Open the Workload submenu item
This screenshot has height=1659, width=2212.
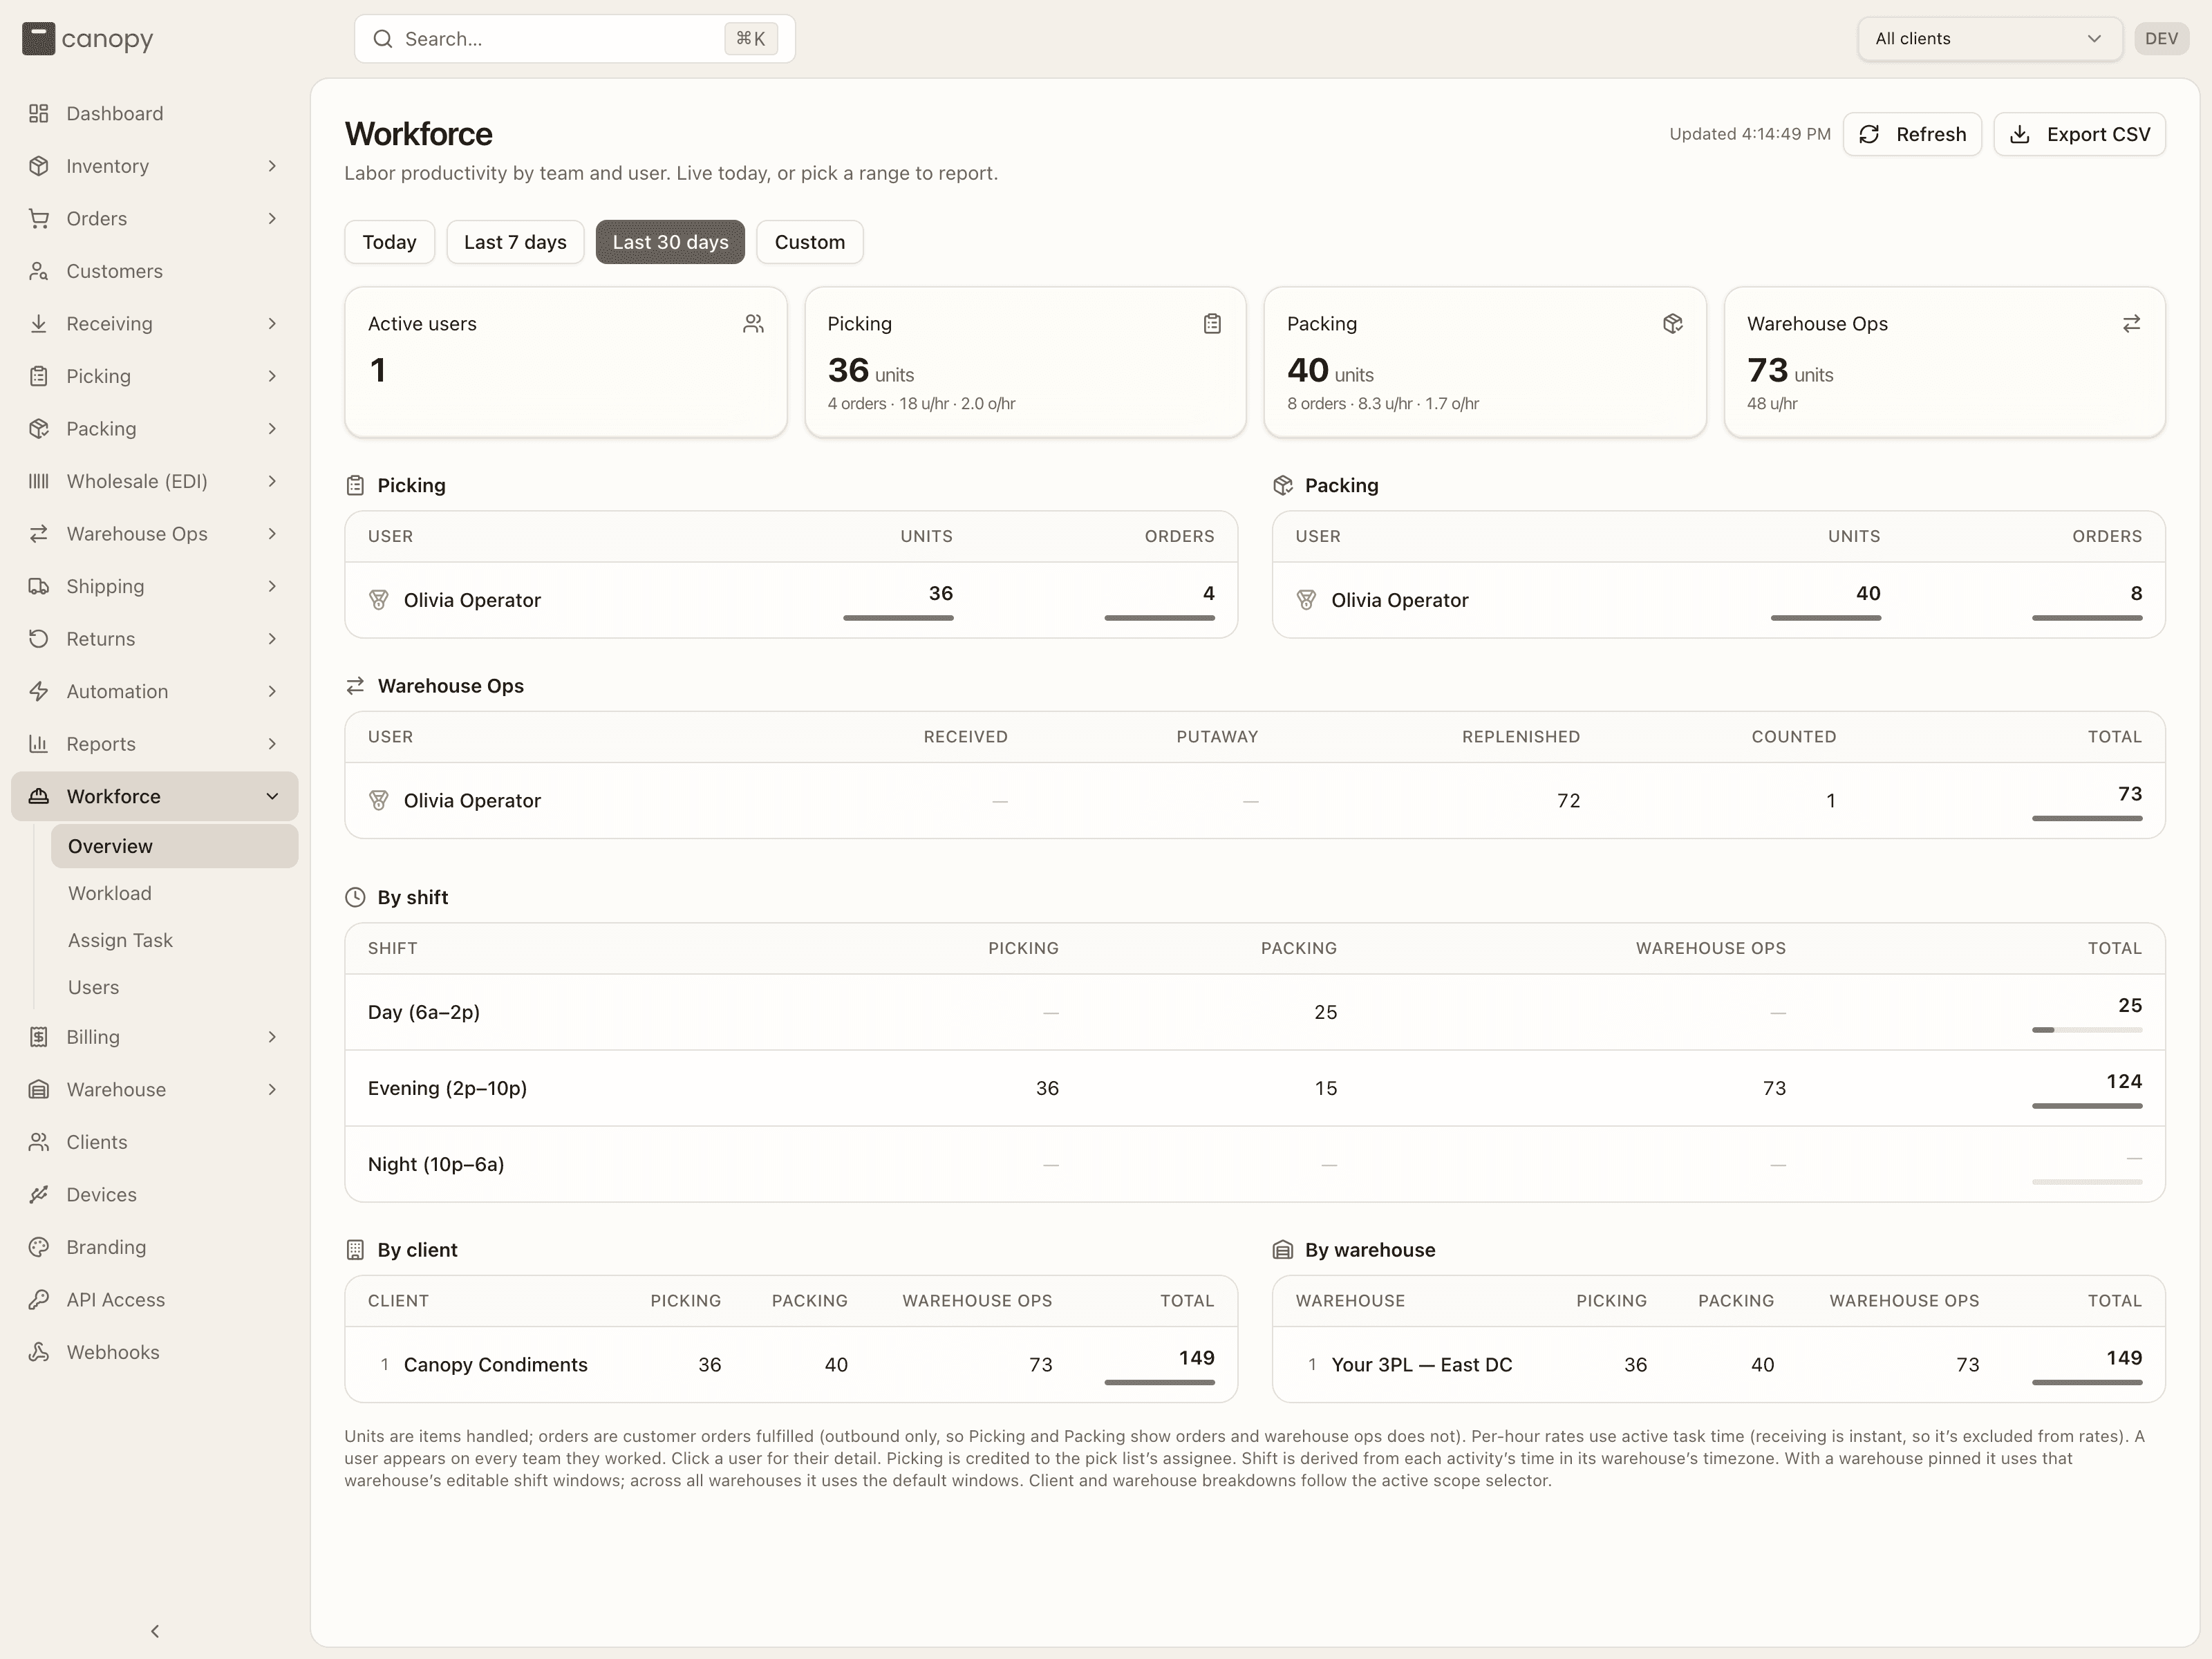[x=174, y=893]
